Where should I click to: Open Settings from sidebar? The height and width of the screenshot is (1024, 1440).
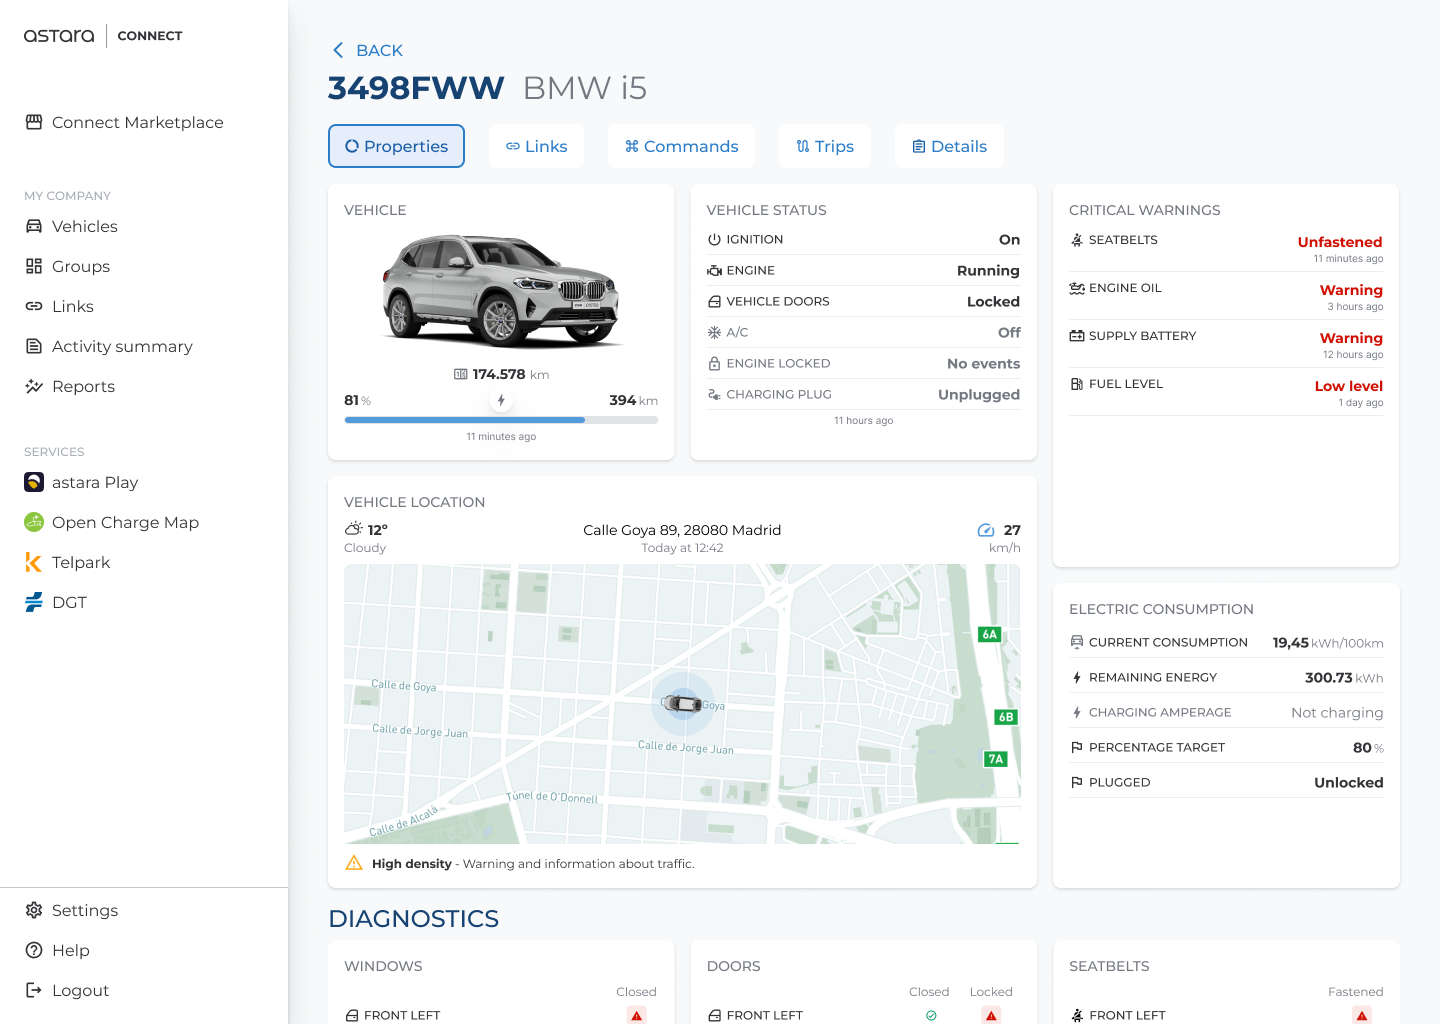(85, 910)
